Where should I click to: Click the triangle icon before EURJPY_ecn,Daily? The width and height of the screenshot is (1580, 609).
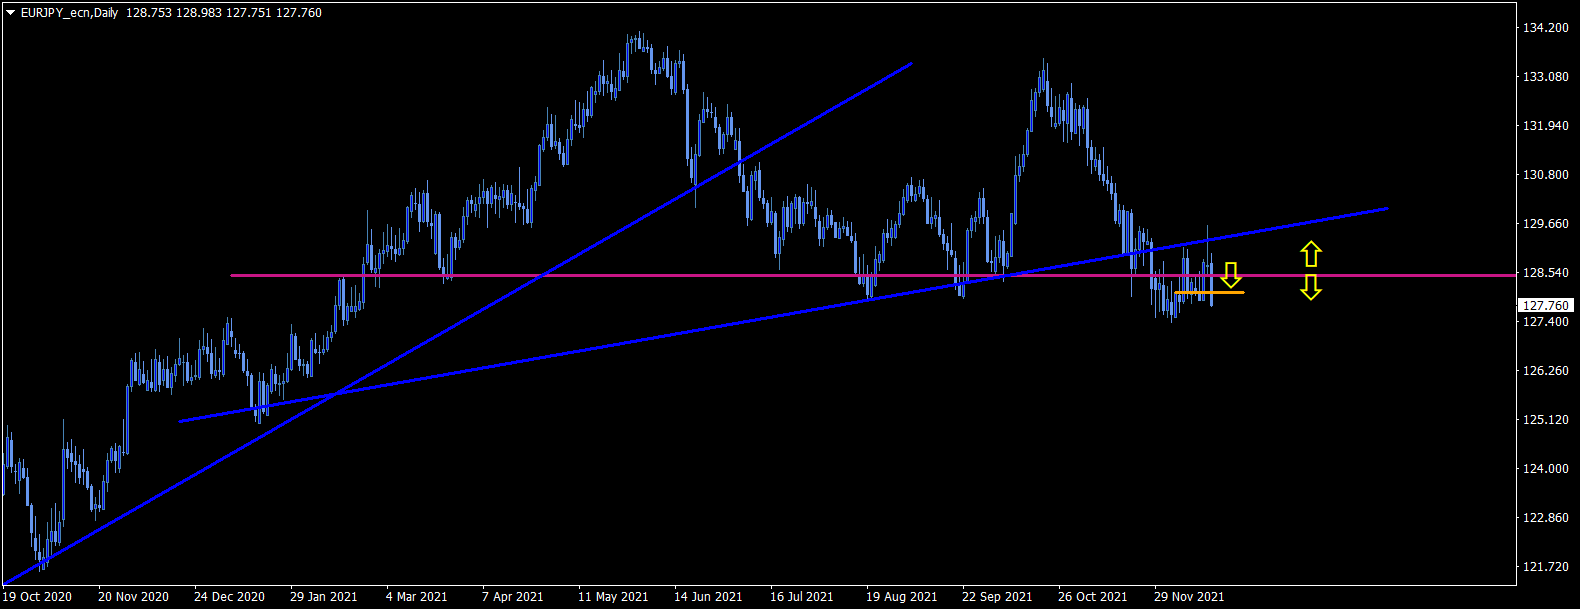click(11, 13)
